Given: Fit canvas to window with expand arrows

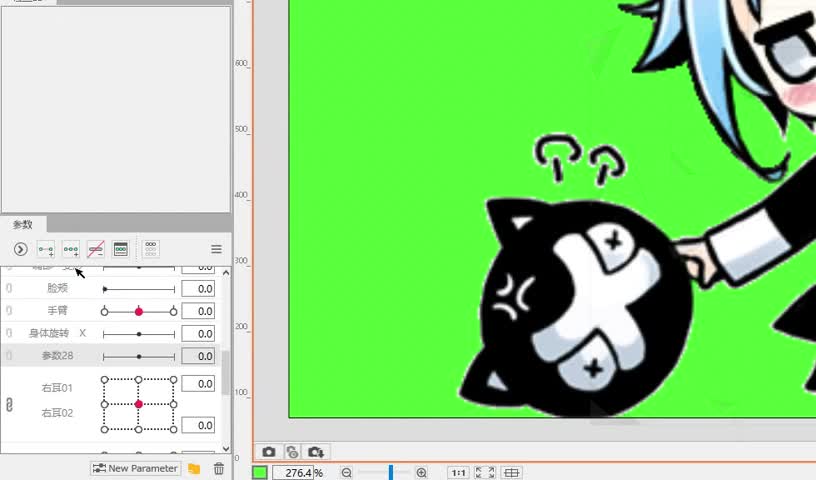Looking at the screenshot, I should 484,473.
